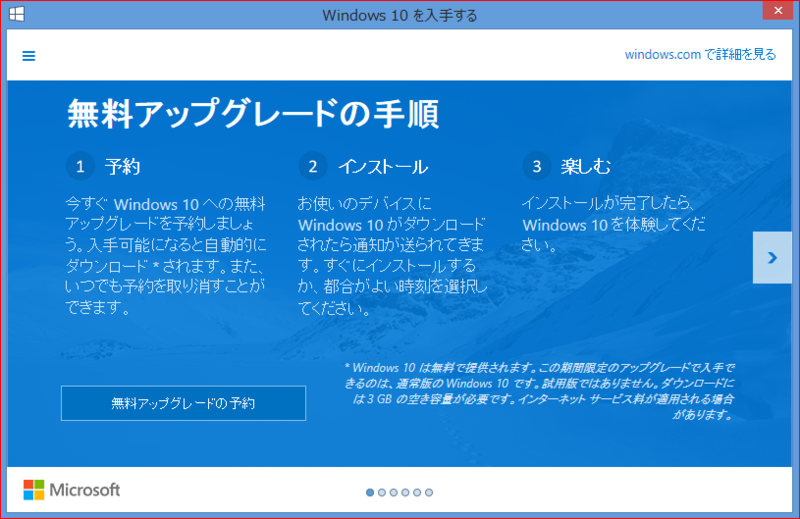This screenshot has width=800, height=519.
Task: Go to next slide with right arrow
Action: click(x=772, y=258)
